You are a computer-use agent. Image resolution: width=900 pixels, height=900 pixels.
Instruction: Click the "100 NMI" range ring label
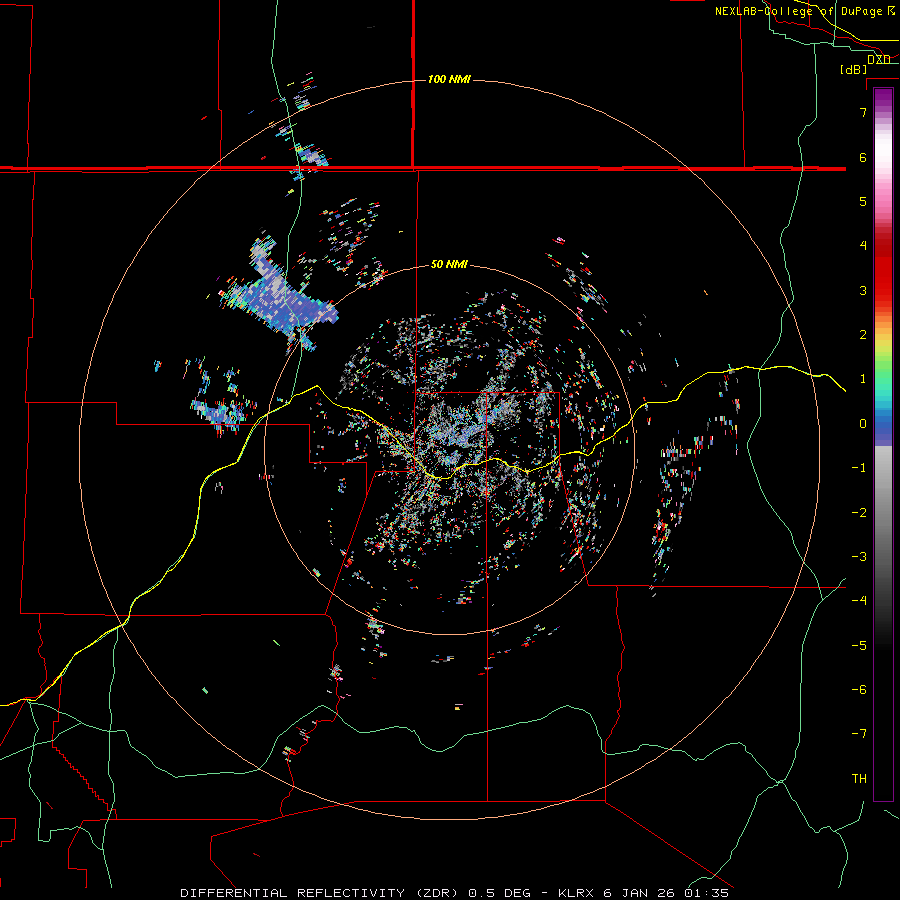449,79
